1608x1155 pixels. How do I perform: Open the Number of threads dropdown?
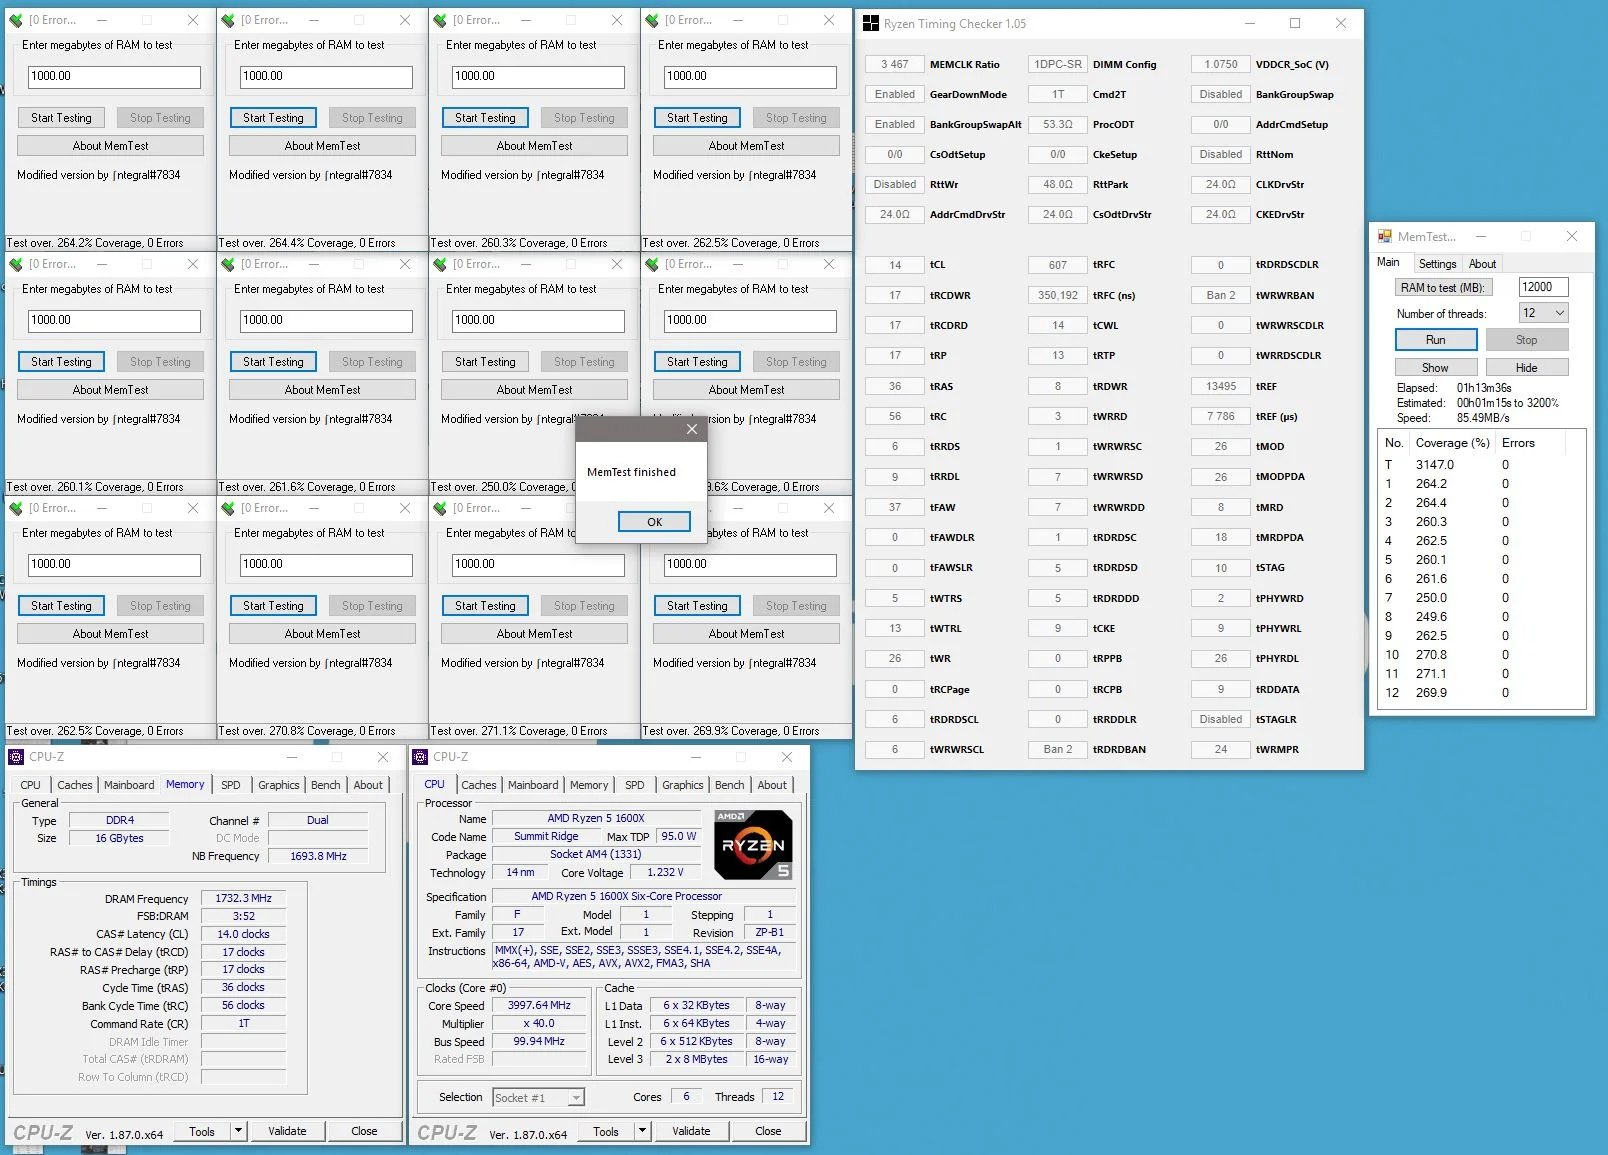tap(1559, 313)
